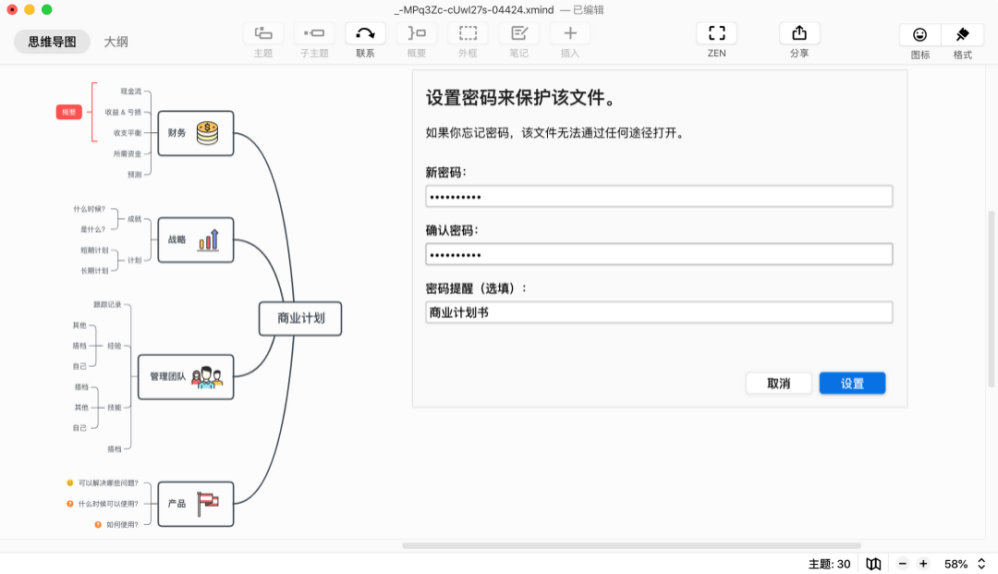The image size is (998, 574).
Task: Click 取消 to cancel password dialog
Action: point(778,383)
